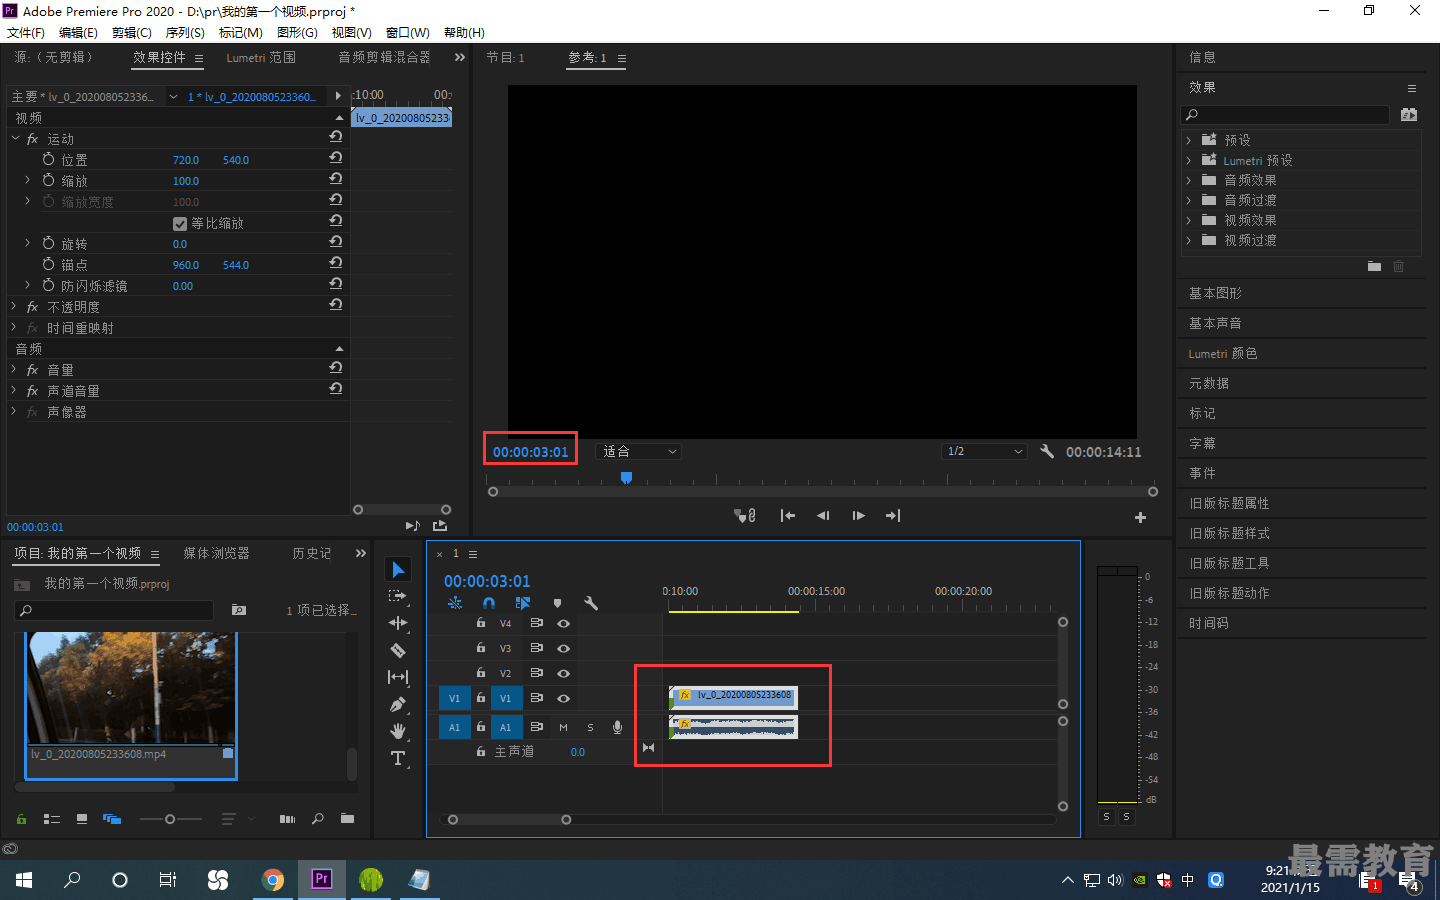
Task: Switch Project panel to list view
Action: pyautogui.click(x=52, y=819)
